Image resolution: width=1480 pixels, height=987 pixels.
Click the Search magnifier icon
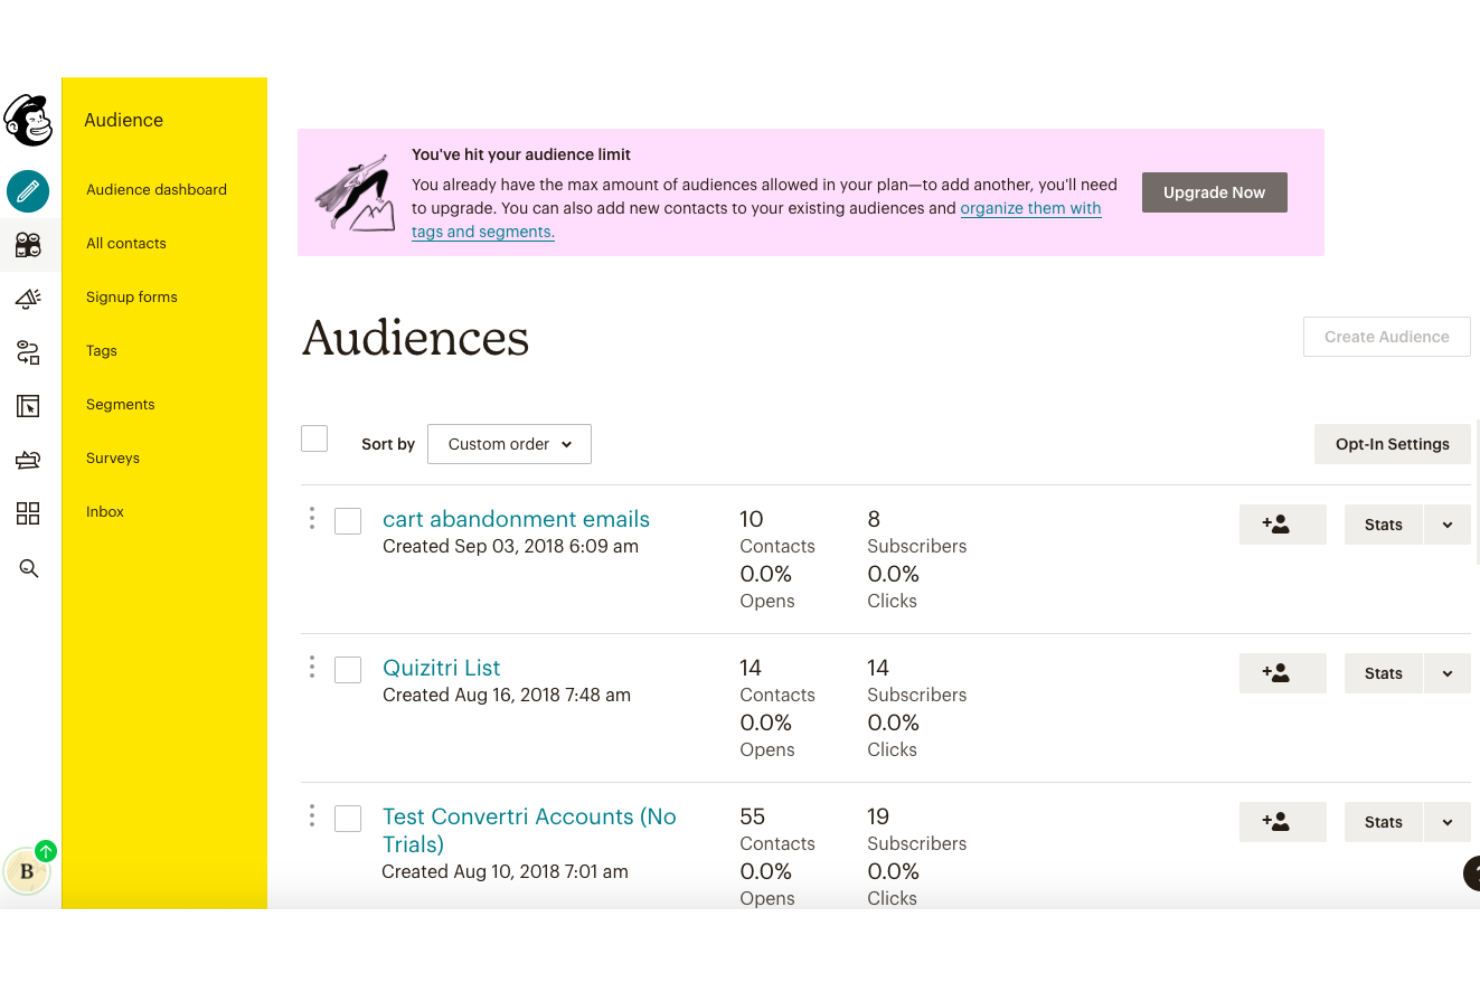pyautogui.click(x=28, y=568)
